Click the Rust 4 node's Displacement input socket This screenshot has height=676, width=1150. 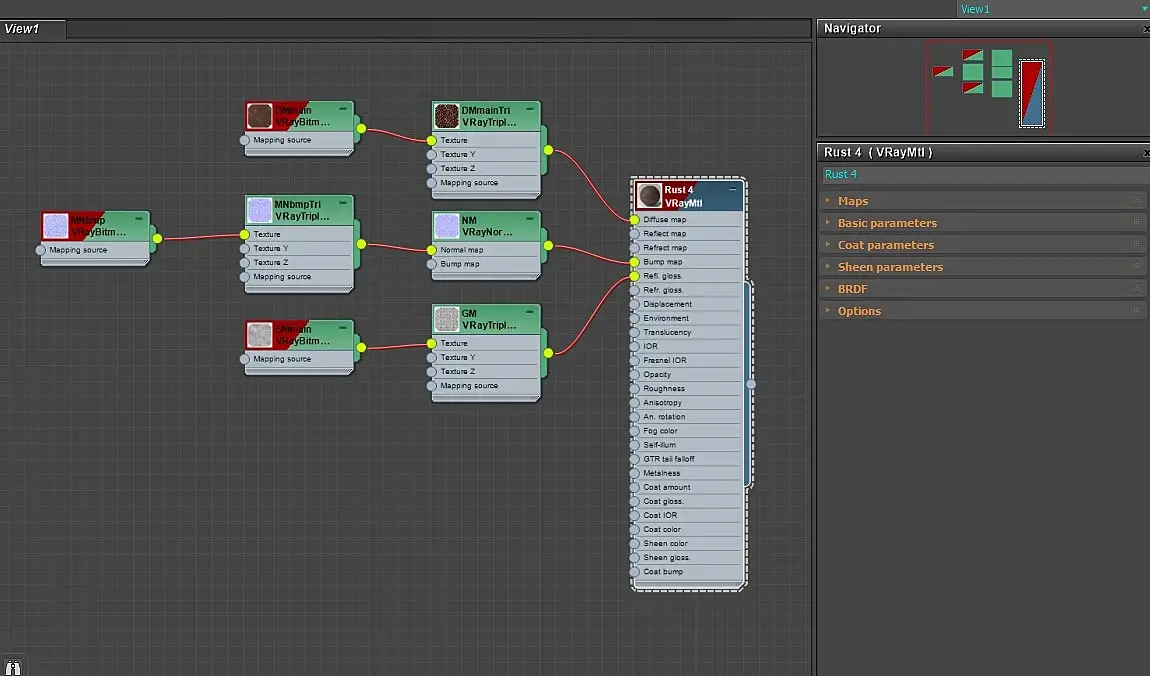[x=635, y=304]
